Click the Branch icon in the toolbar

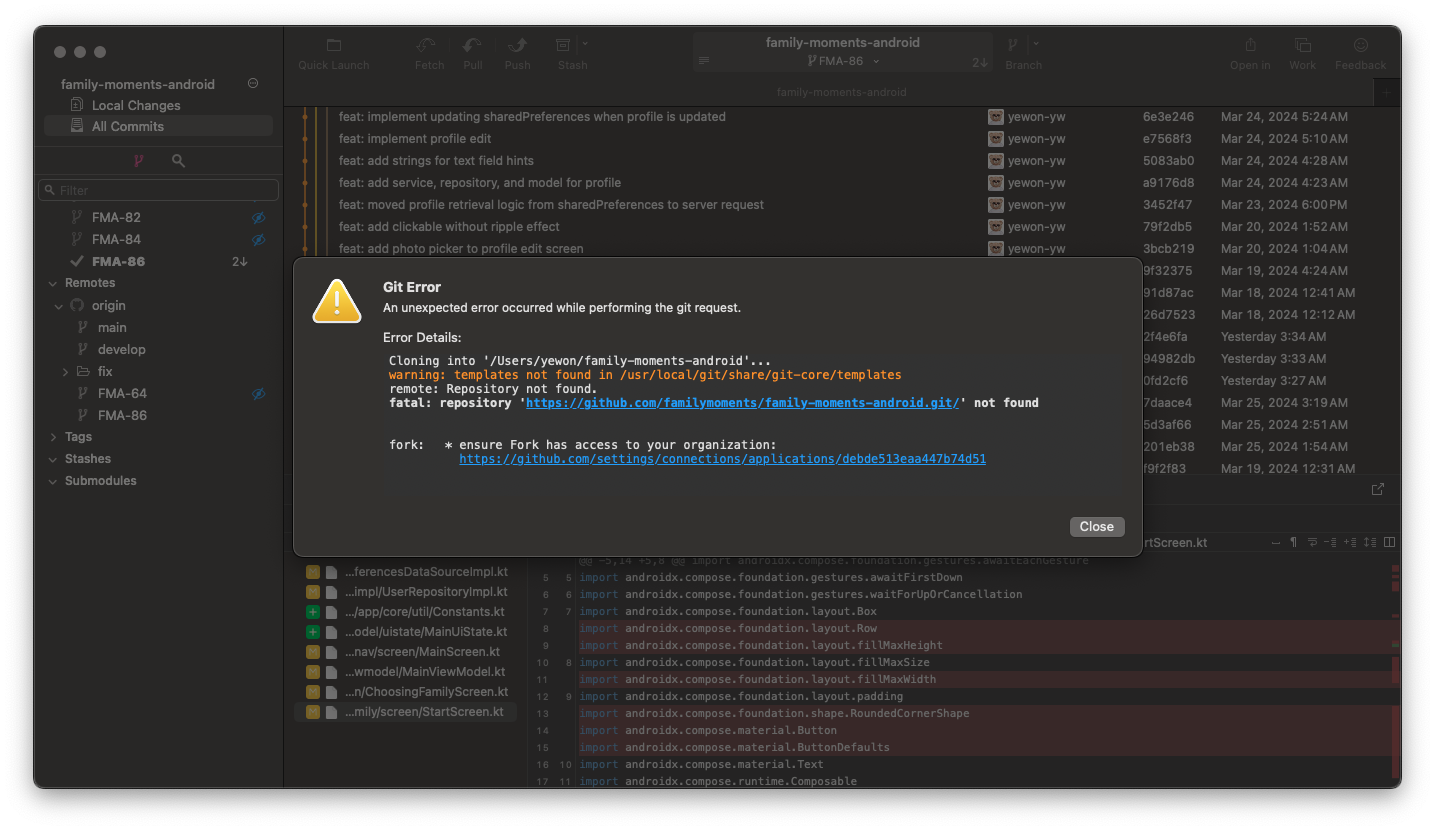tap(1013, 45)
